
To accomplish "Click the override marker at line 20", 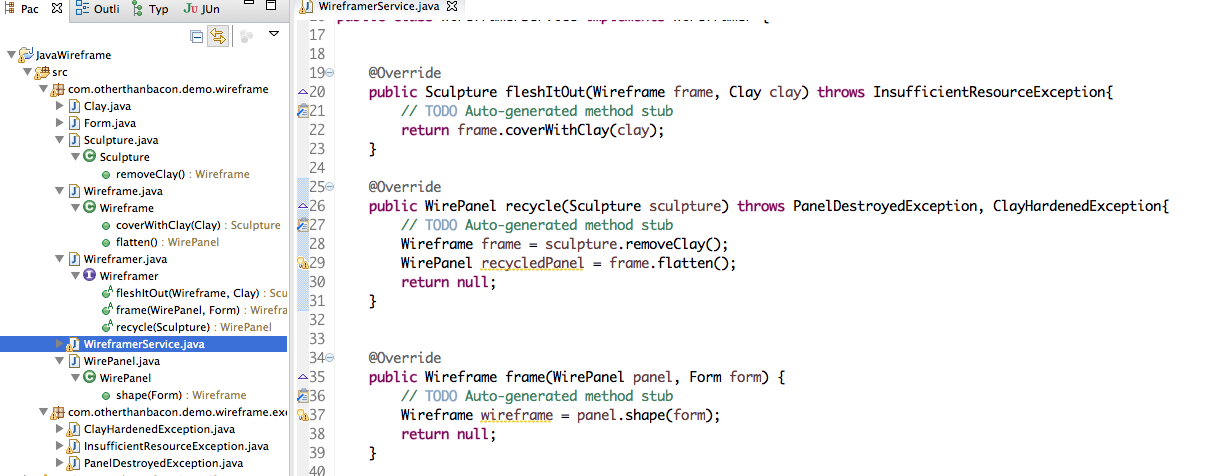I will pos(302,92).
